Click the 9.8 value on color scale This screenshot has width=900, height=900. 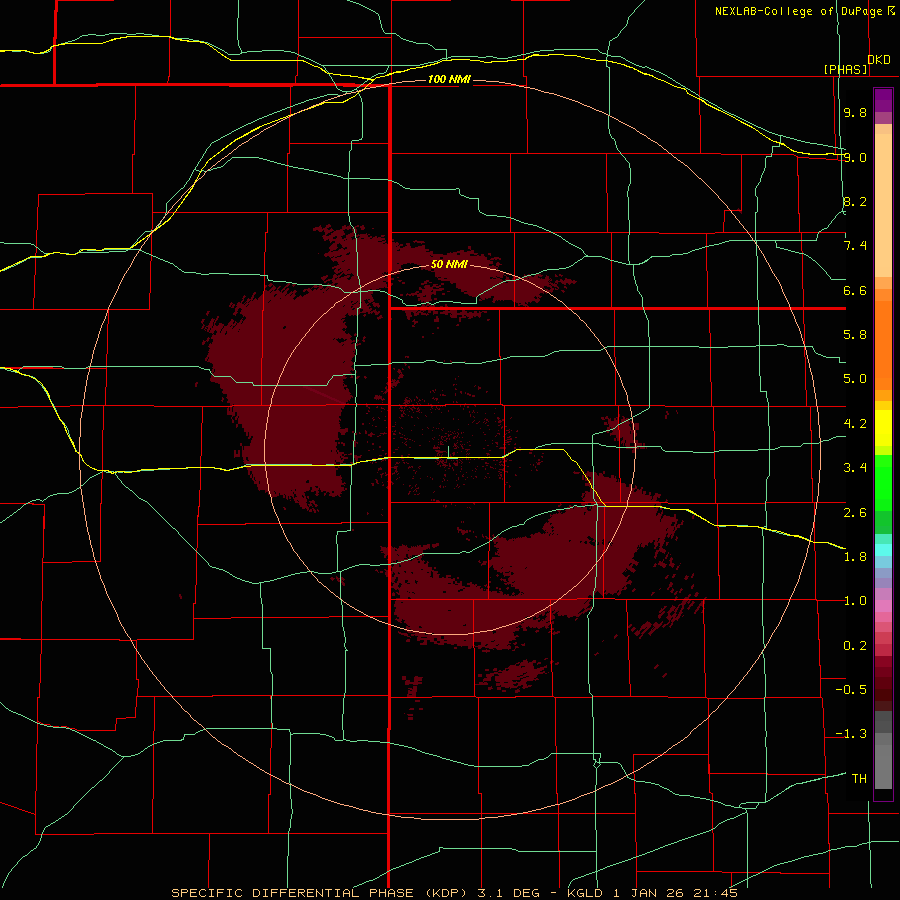click(855, 112)
